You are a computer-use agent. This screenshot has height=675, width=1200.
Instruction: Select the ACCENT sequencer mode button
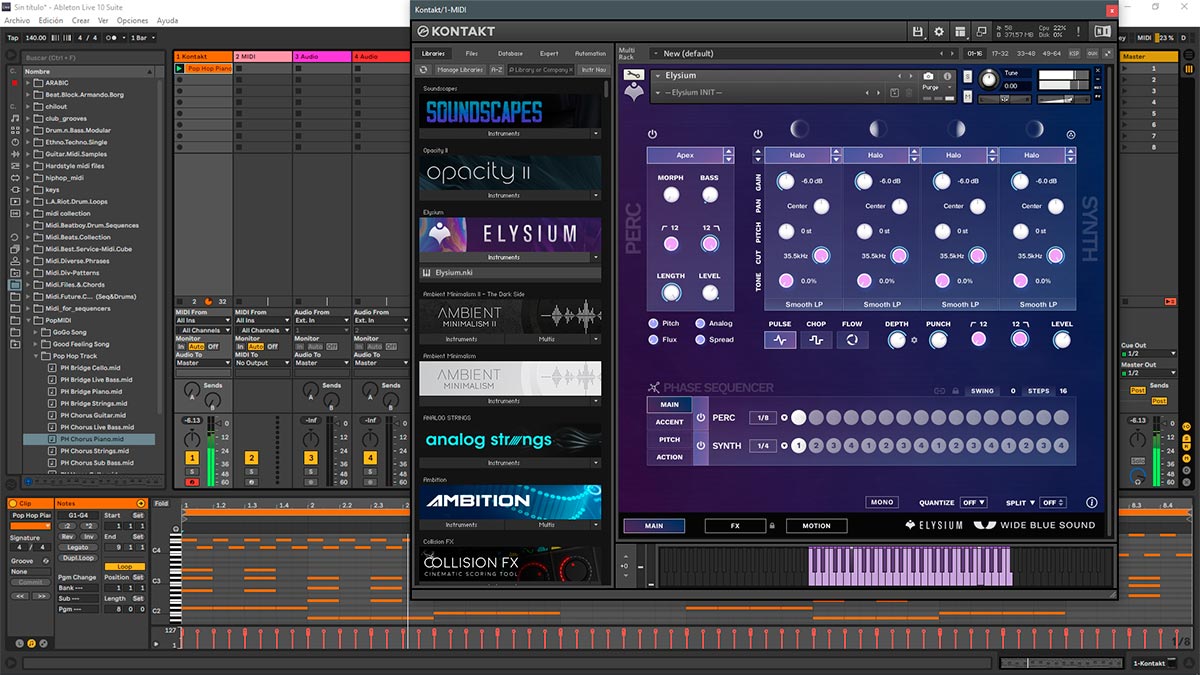(670, 422)
